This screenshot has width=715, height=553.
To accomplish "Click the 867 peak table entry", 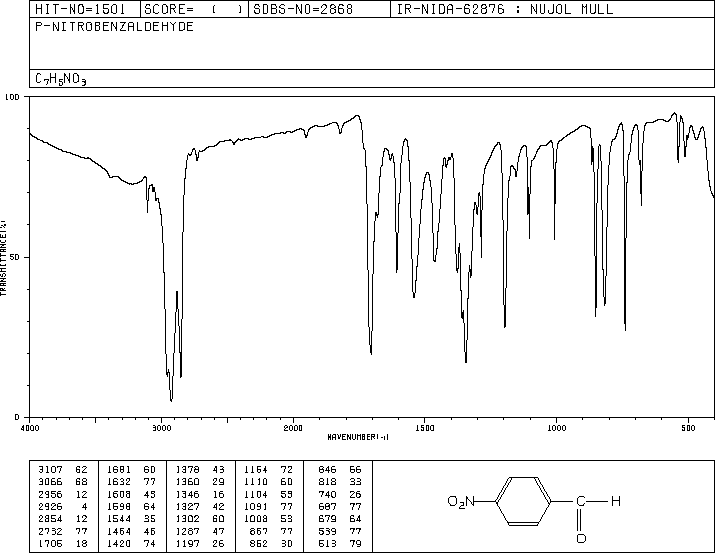I will click(271, 531).
